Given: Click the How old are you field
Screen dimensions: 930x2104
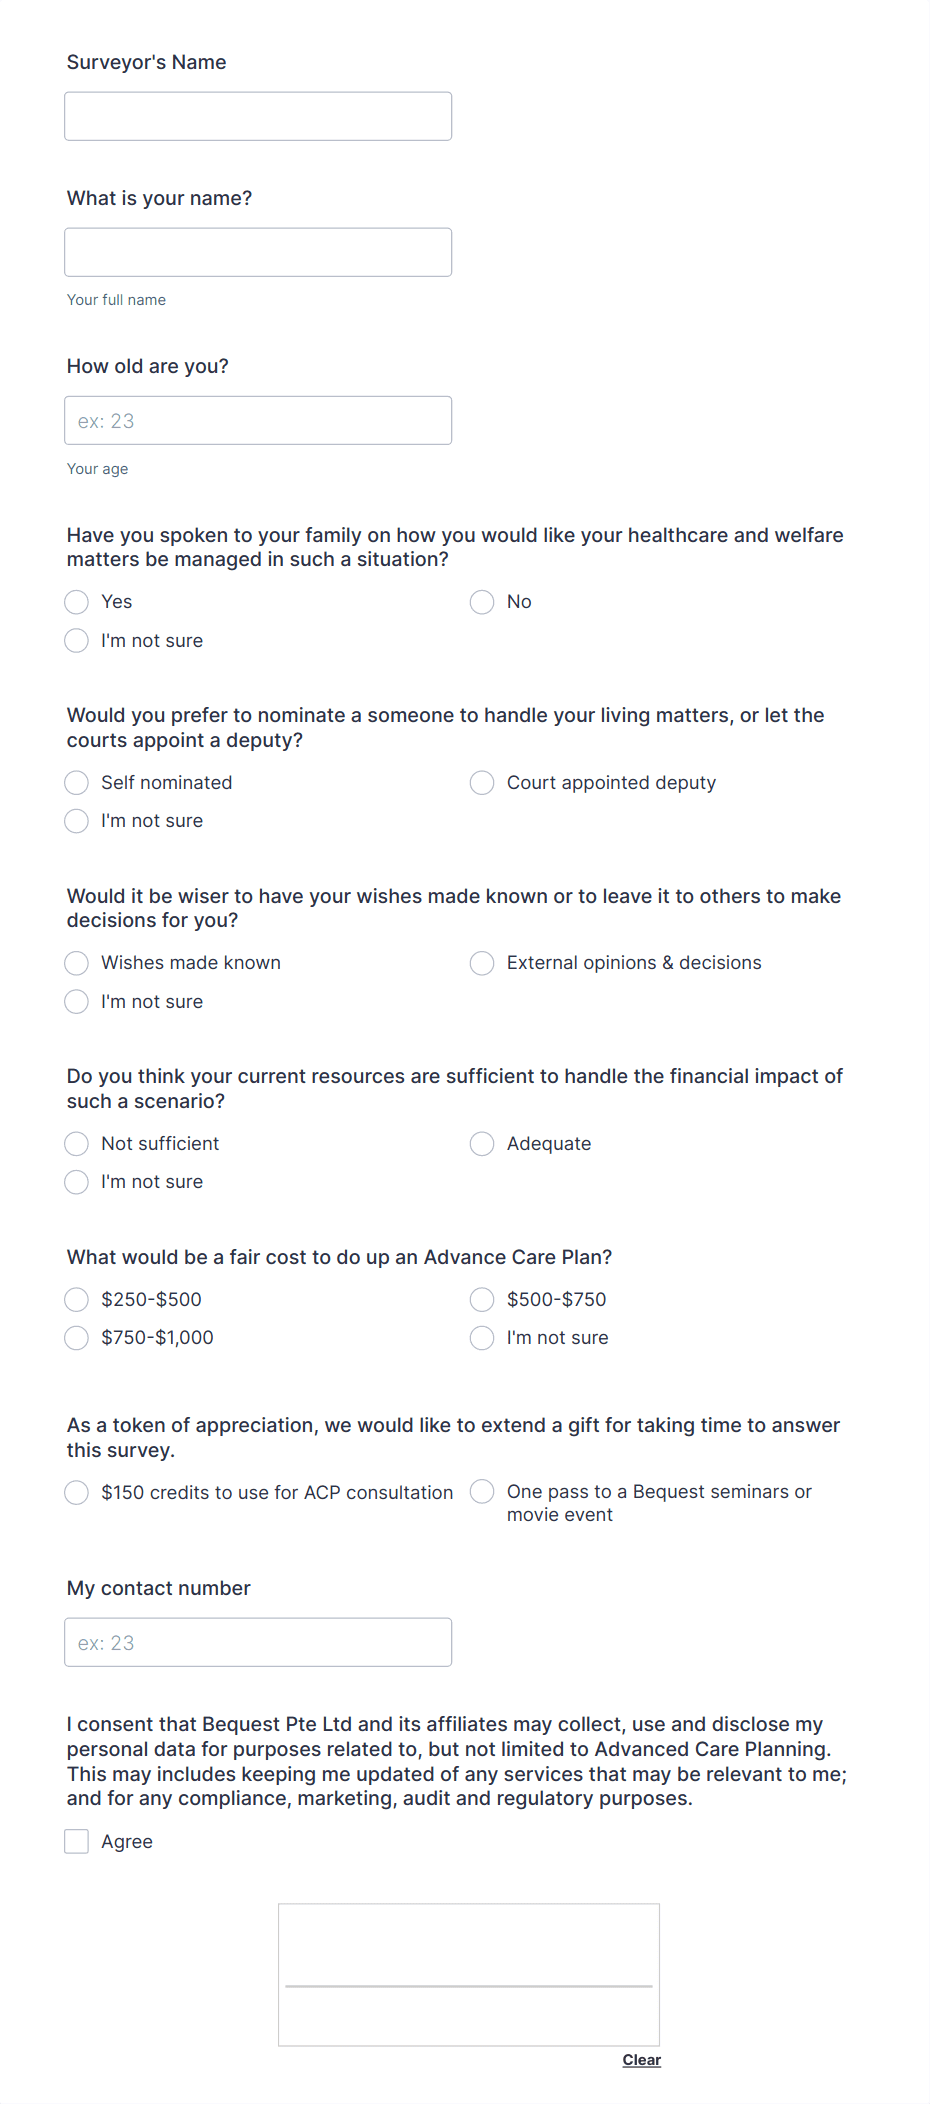Looking at the screenshot, I should point(258,420).
